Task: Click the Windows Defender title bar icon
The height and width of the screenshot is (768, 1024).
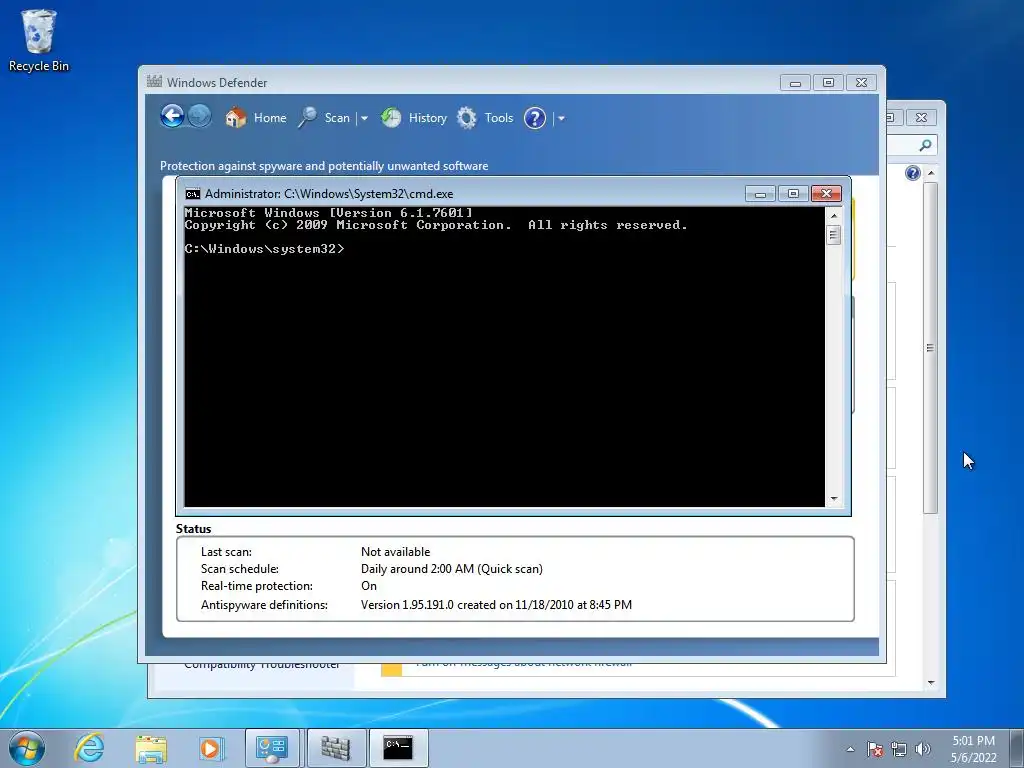Action: coord(154,82)
